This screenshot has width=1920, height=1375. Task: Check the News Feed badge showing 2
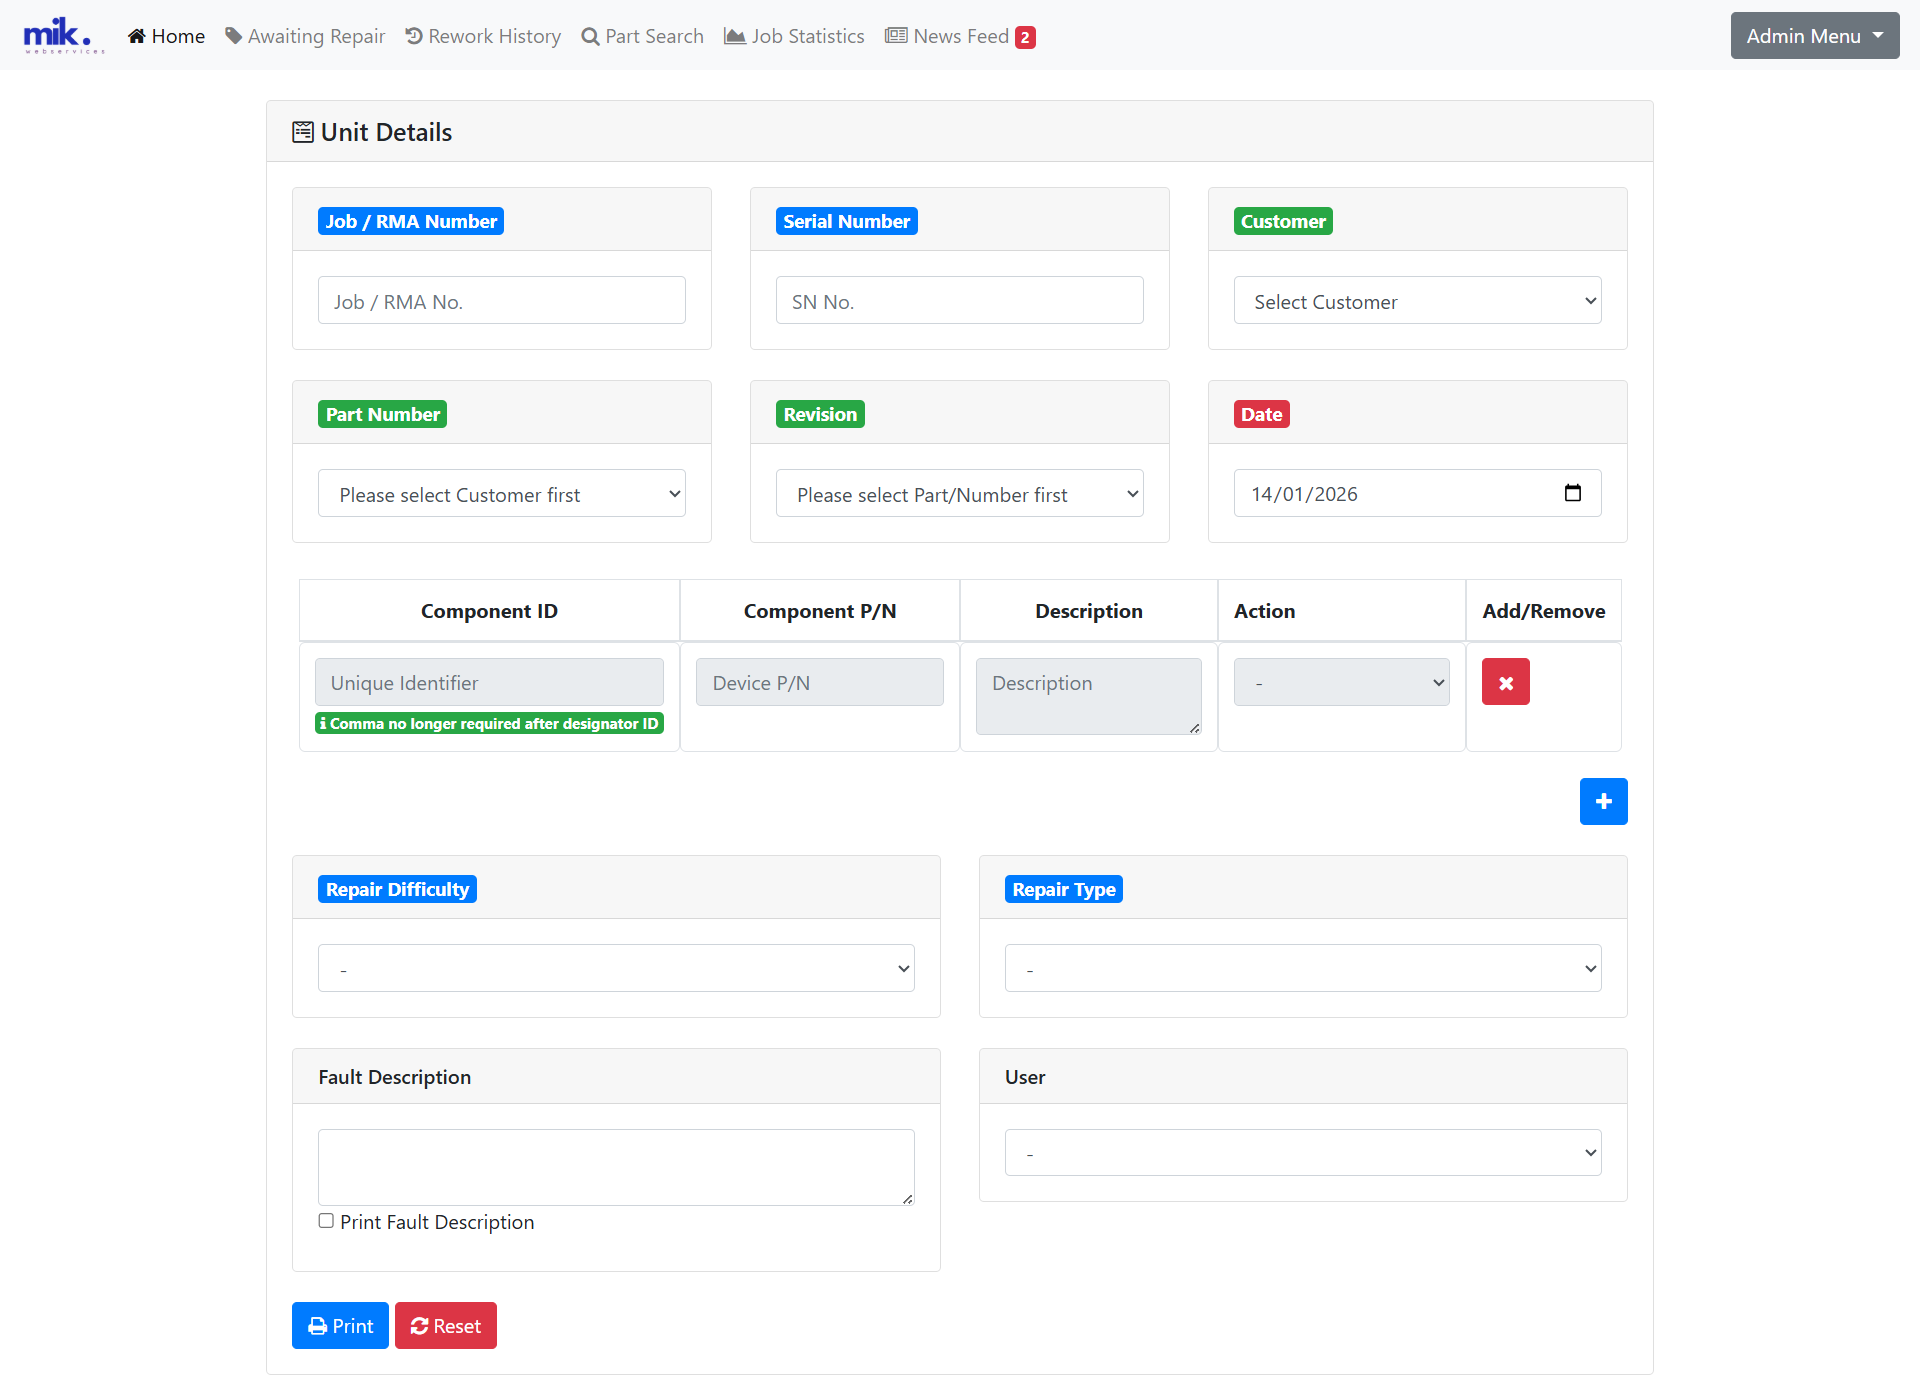click(x=1025, y=36)
